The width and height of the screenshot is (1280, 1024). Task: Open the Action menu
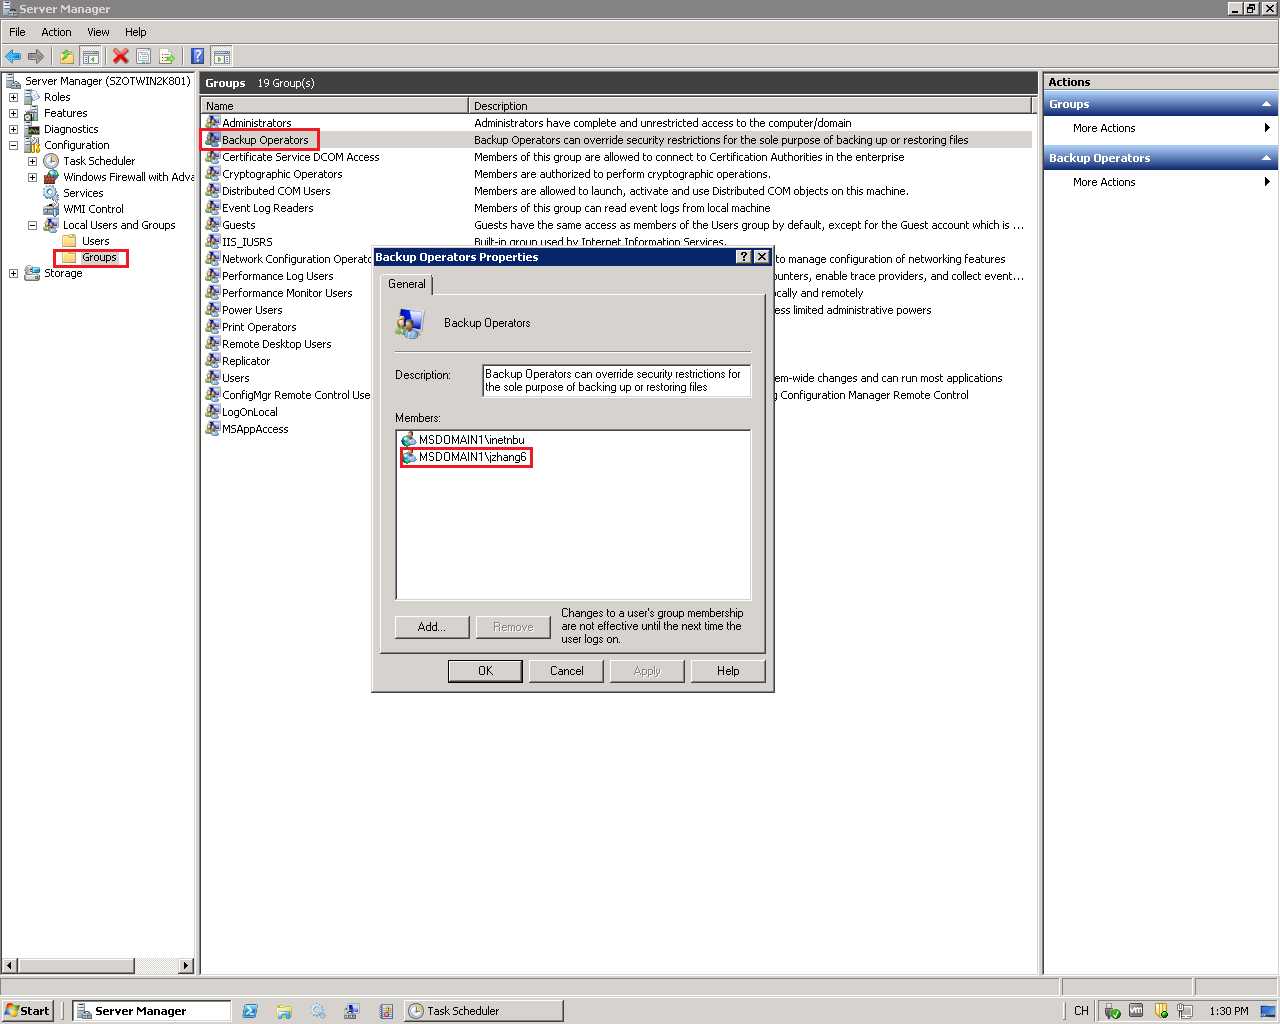(x=56, y=32)
